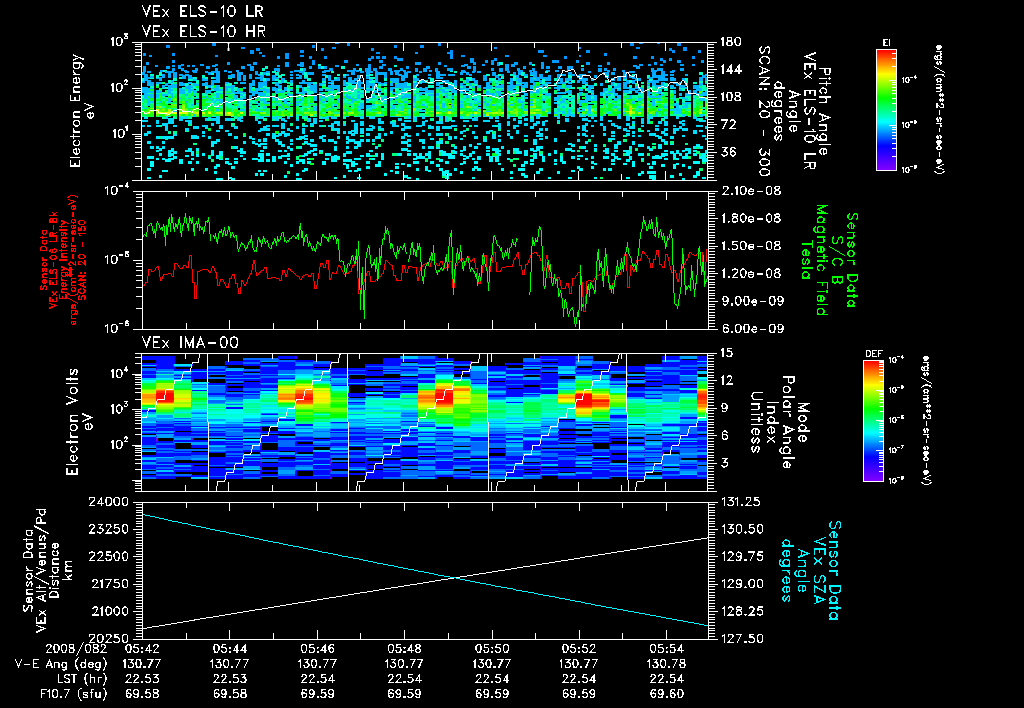Click the 129.00 SZA tick label
Screen dimensions: 1024x708
coord(740,584)
